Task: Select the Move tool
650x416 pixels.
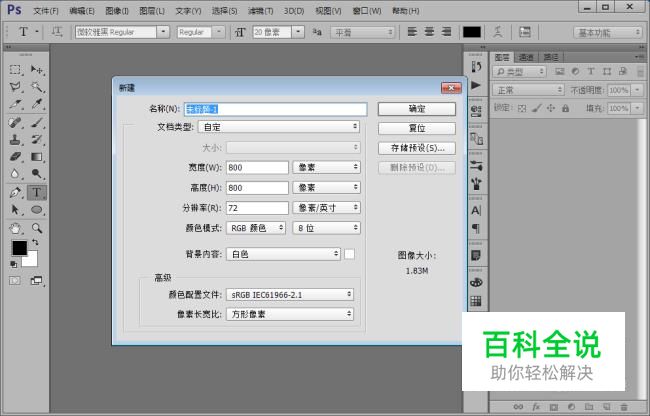Action: (x=37, y=70)
